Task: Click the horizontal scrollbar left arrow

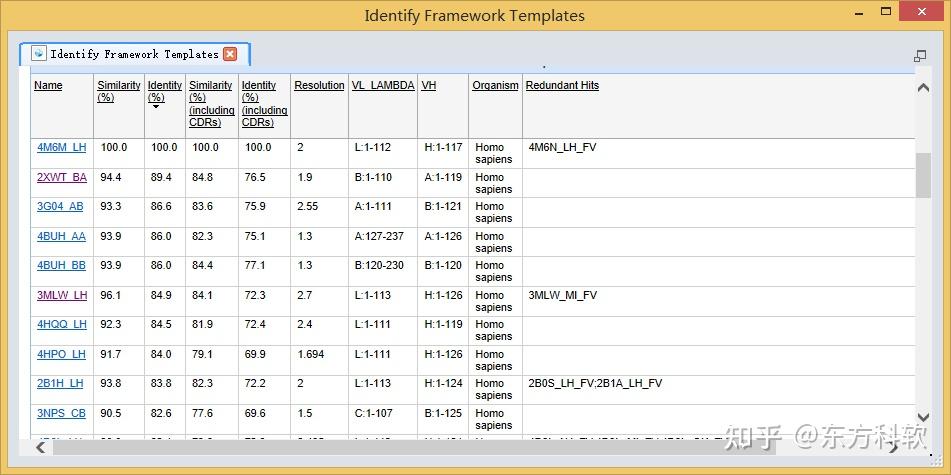Action: point(41,448)
